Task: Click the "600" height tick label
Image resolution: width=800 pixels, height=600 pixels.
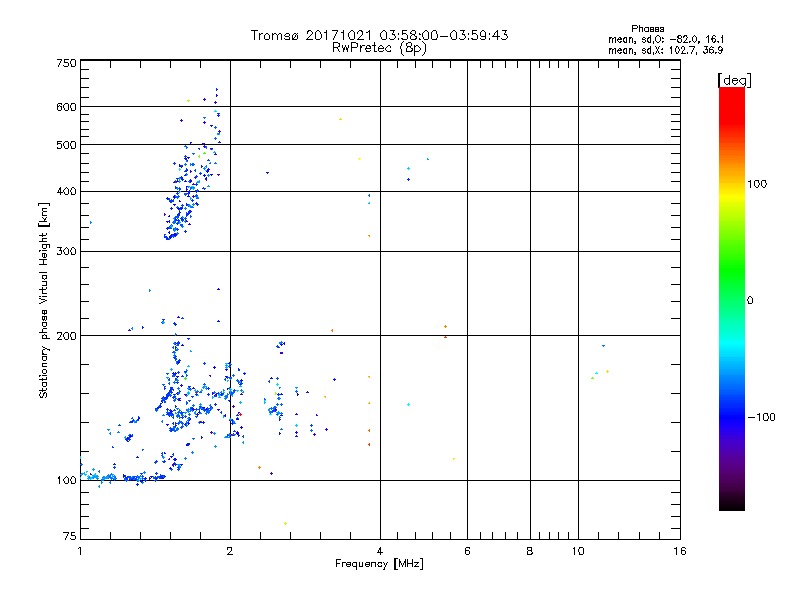Action: (x=67, y=107)
